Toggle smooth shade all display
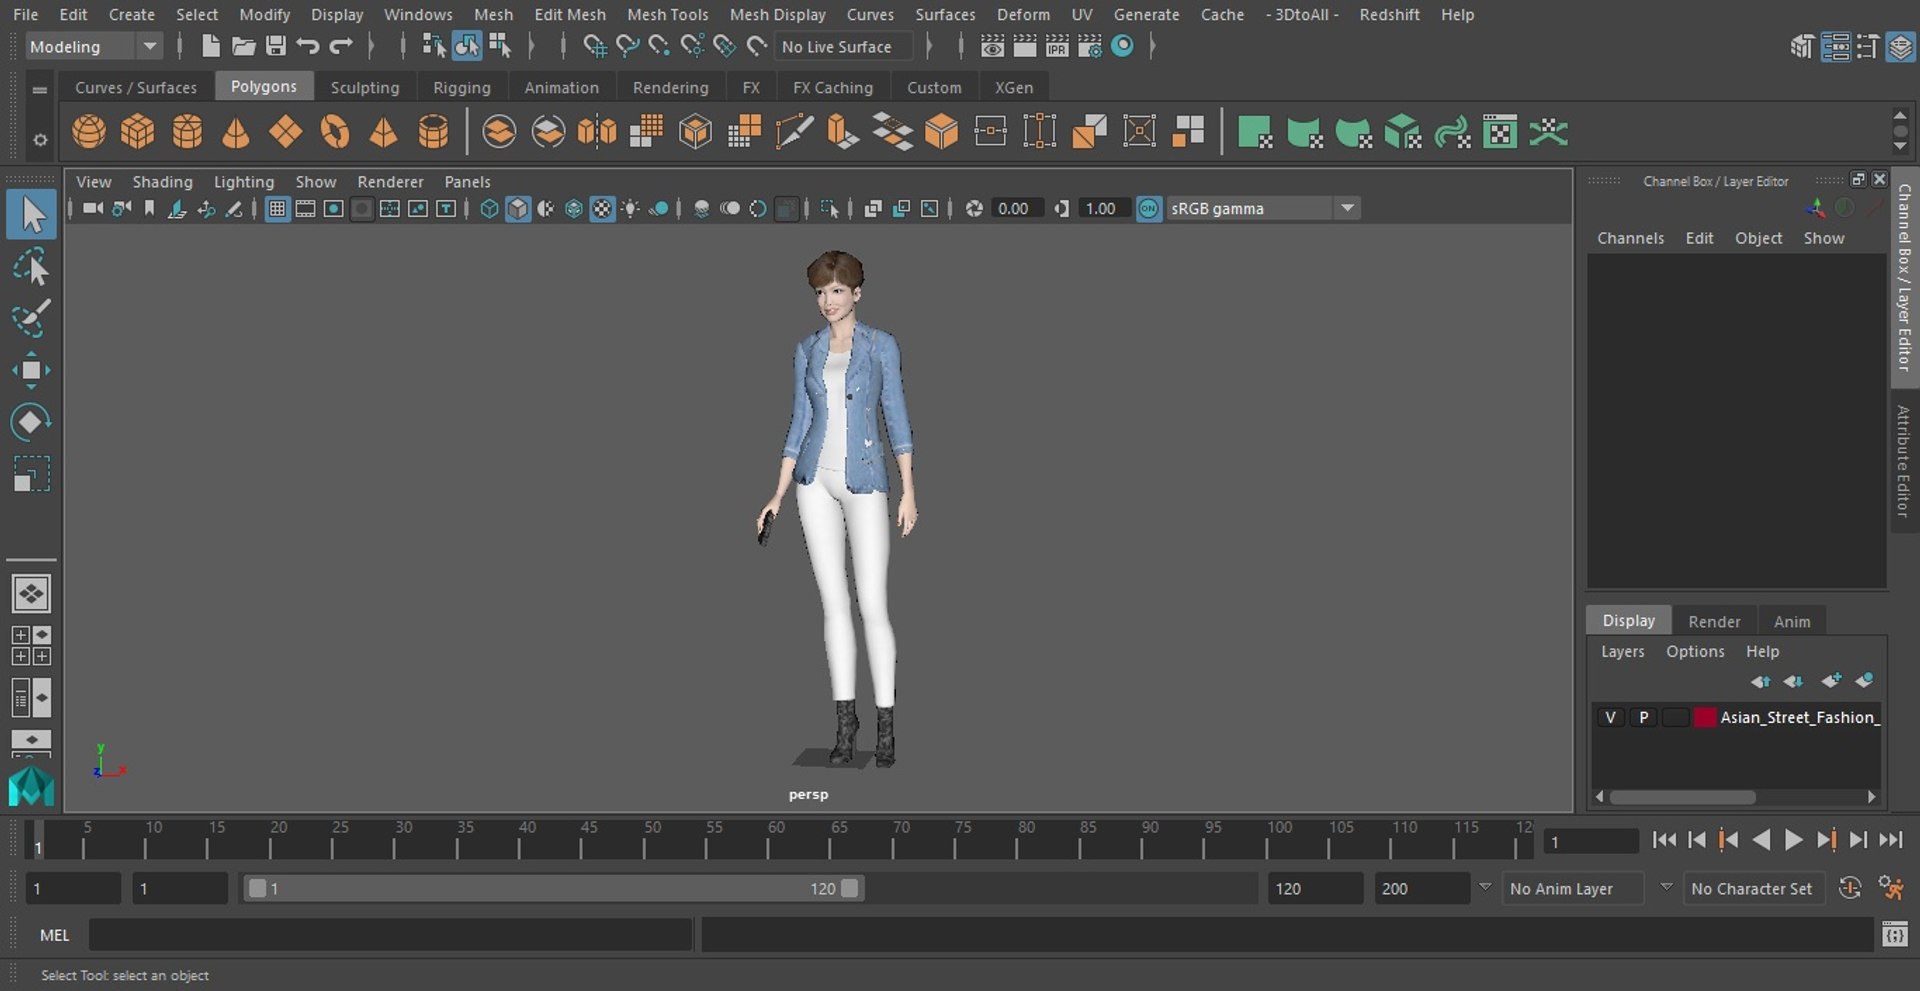 [x=518, y=209]
